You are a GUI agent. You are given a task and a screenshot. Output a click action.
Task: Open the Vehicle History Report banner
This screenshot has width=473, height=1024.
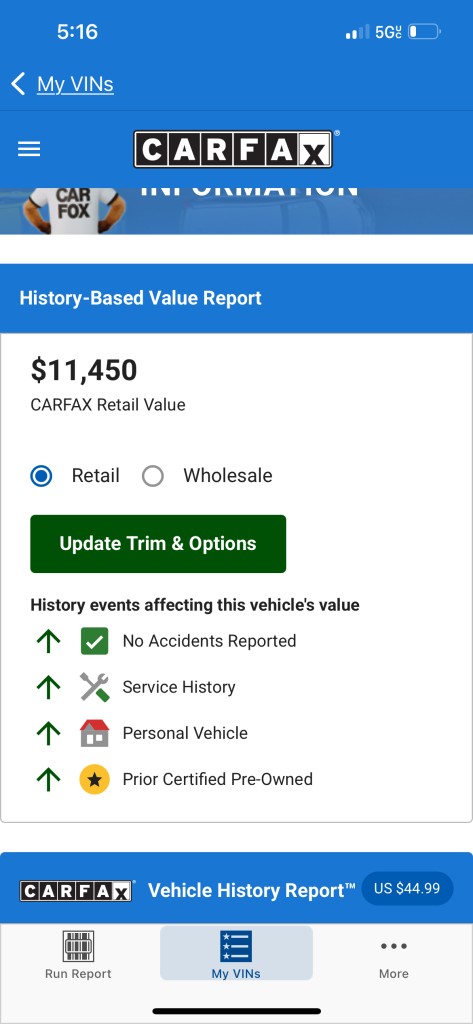coord(236,888)
